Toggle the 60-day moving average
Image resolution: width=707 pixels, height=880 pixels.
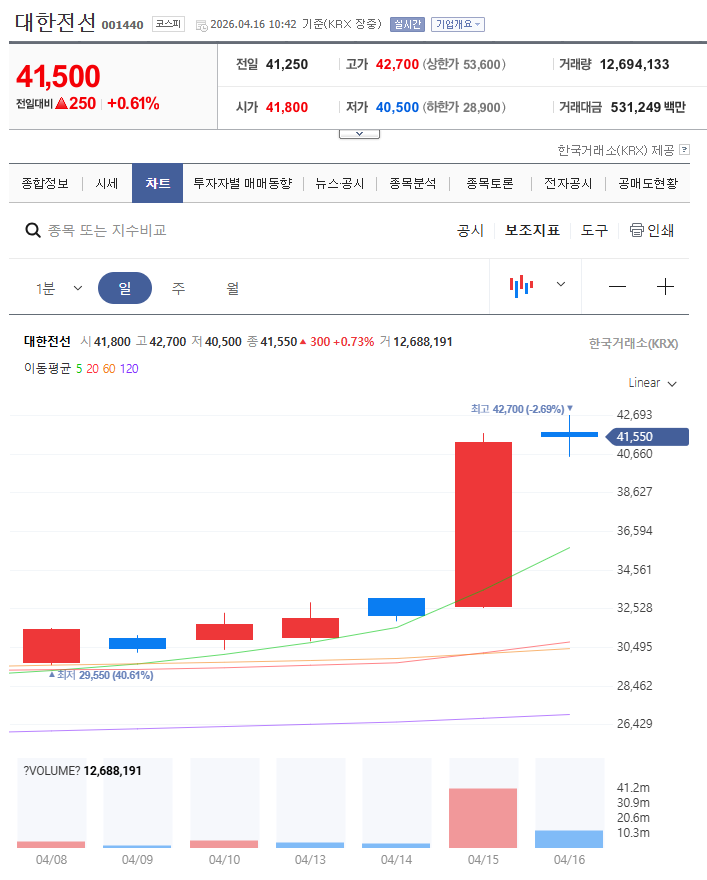[109, 369]
